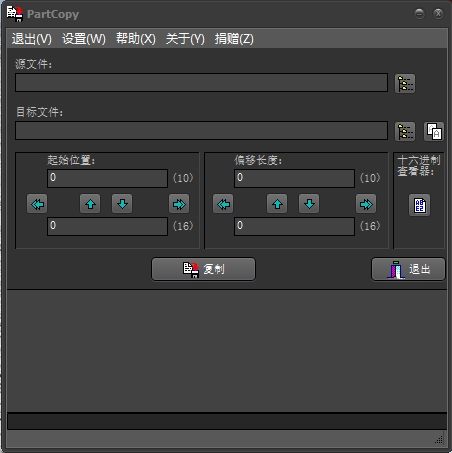Focus the offset length hex (16) field
Image resolution: width=452 pixels, height=453 pixels.
pos(294,226)
